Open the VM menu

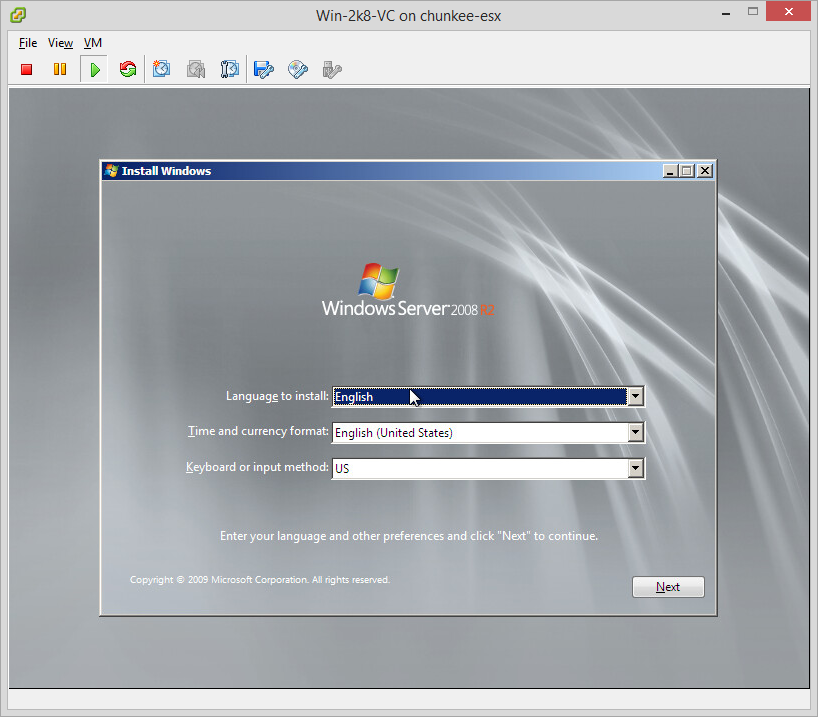click(93, 43)
